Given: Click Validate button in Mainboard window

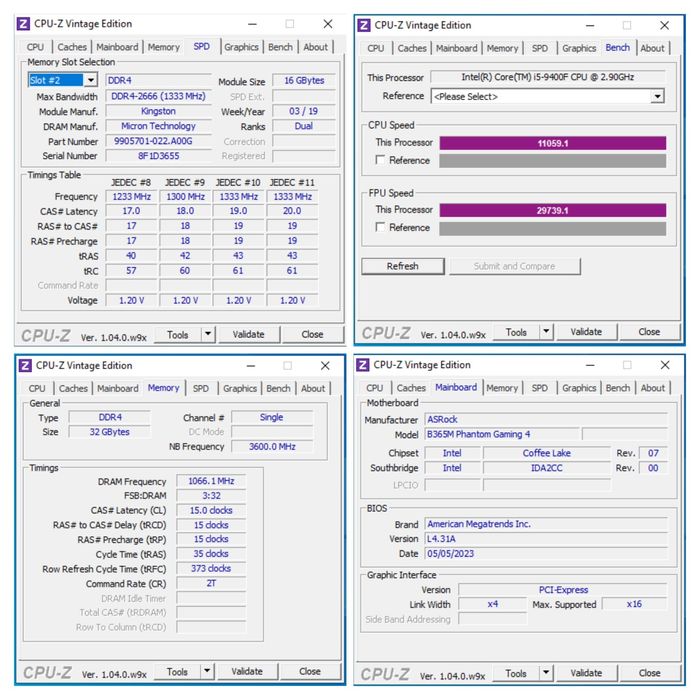Looking at the screenshot, I should point(586,673).
